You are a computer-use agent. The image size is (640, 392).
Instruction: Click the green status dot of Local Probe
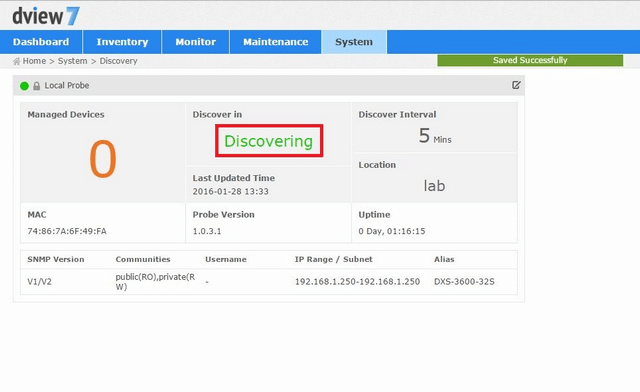pyautogui.click(x=24, y=86)
